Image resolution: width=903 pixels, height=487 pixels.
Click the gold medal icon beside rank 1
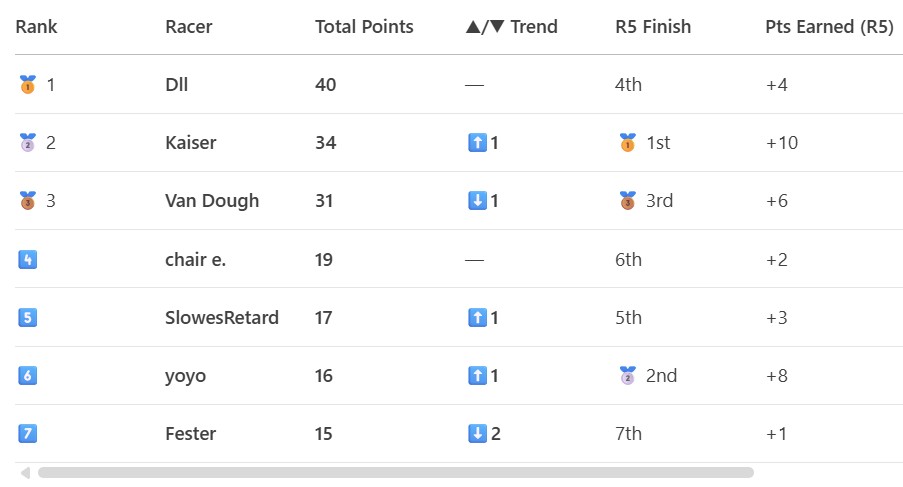click(28, 85)
